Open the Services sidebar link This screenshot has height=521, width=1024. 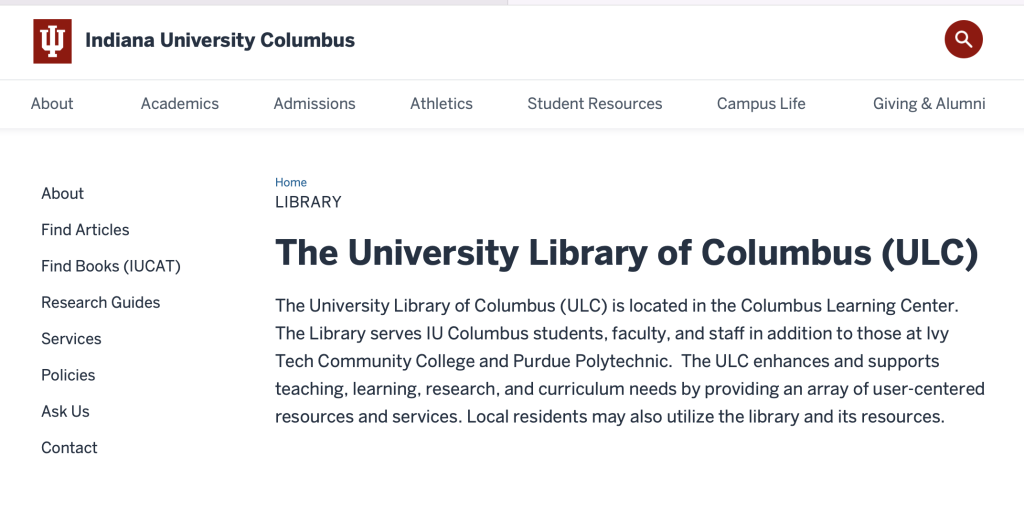[71, 339]
